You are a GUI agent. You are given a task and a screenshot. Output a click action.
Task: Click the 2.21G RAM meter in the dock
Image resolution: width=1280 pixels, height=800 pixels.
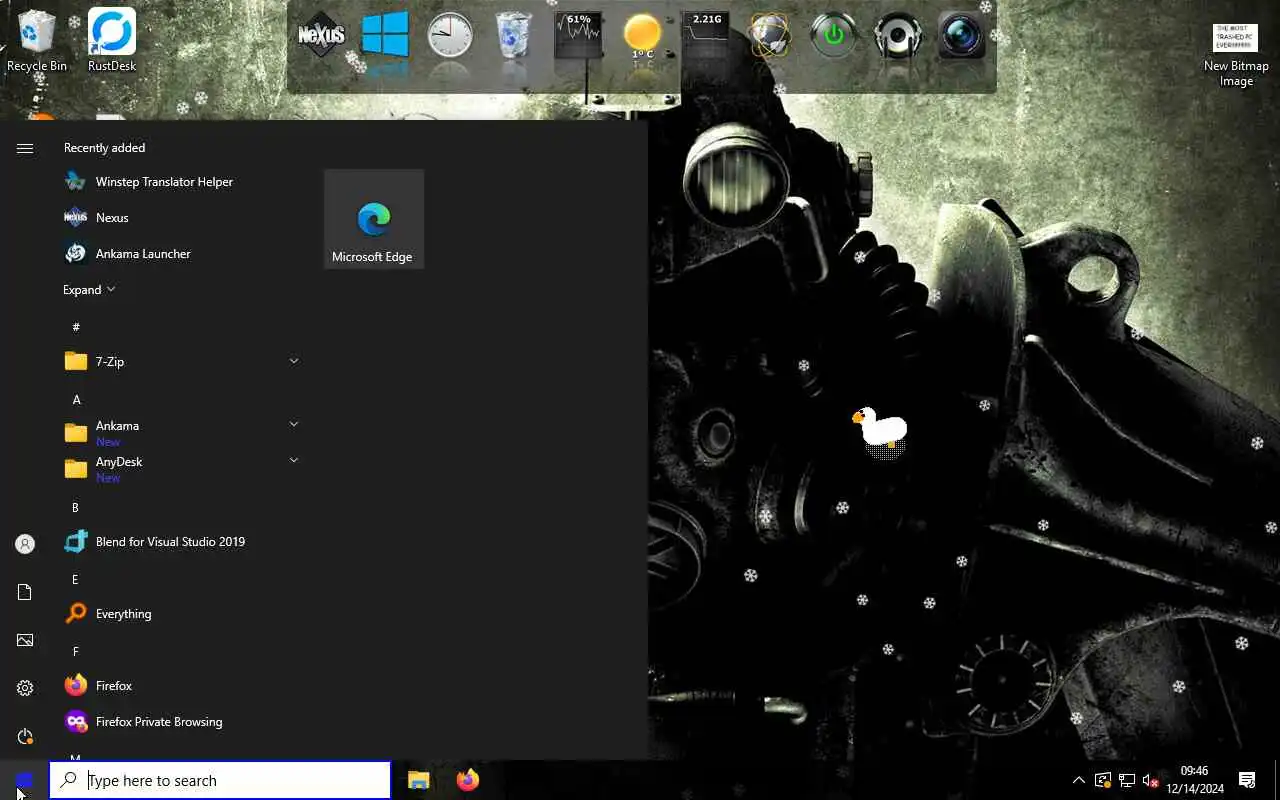click(706, 36)
